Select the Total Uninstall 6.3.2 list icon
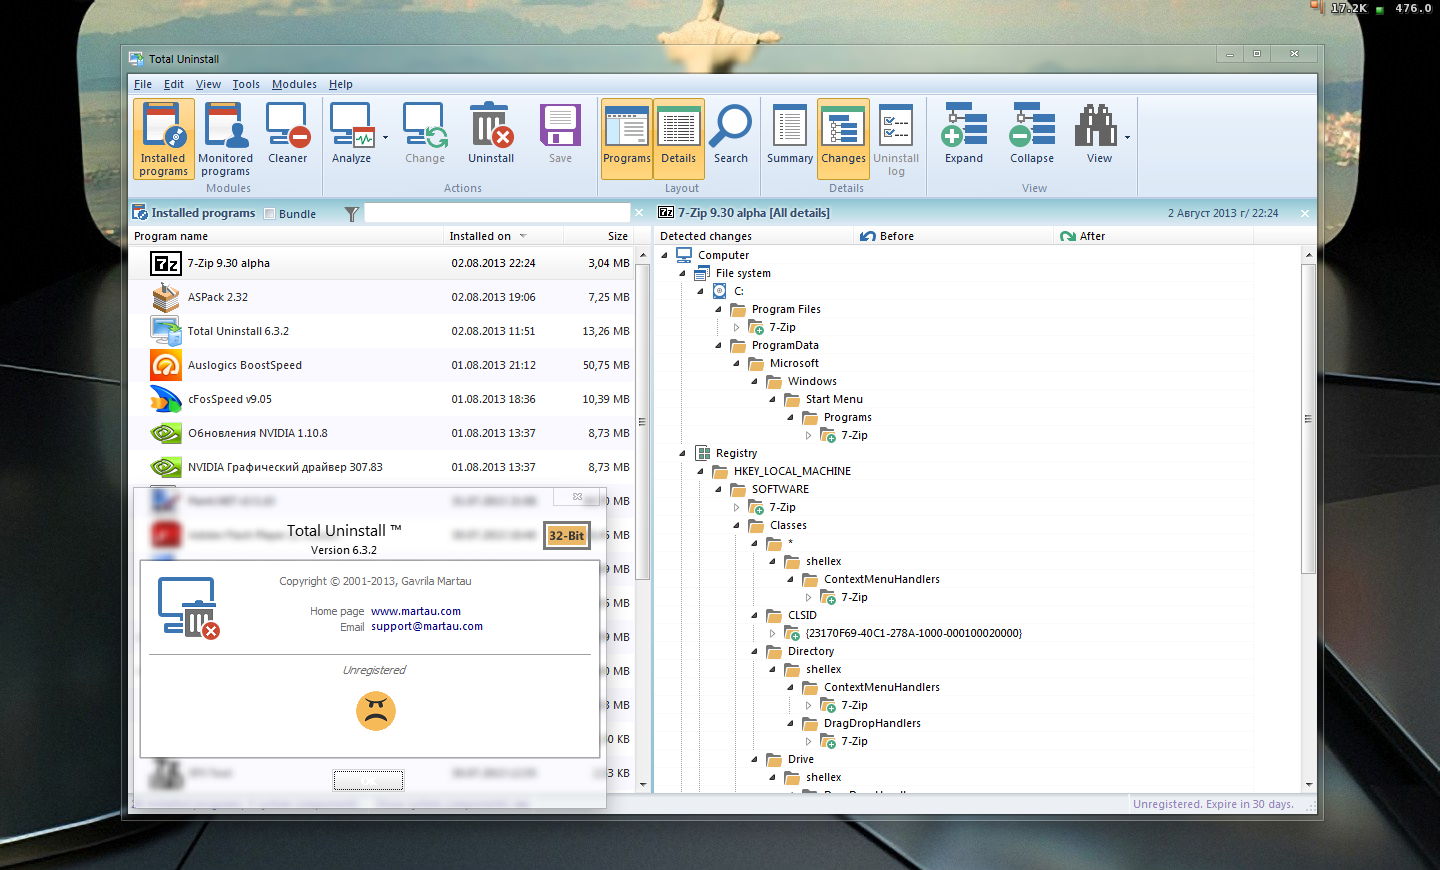The height and width of the screenshot is (870, 1440). [x=165, y=331]
